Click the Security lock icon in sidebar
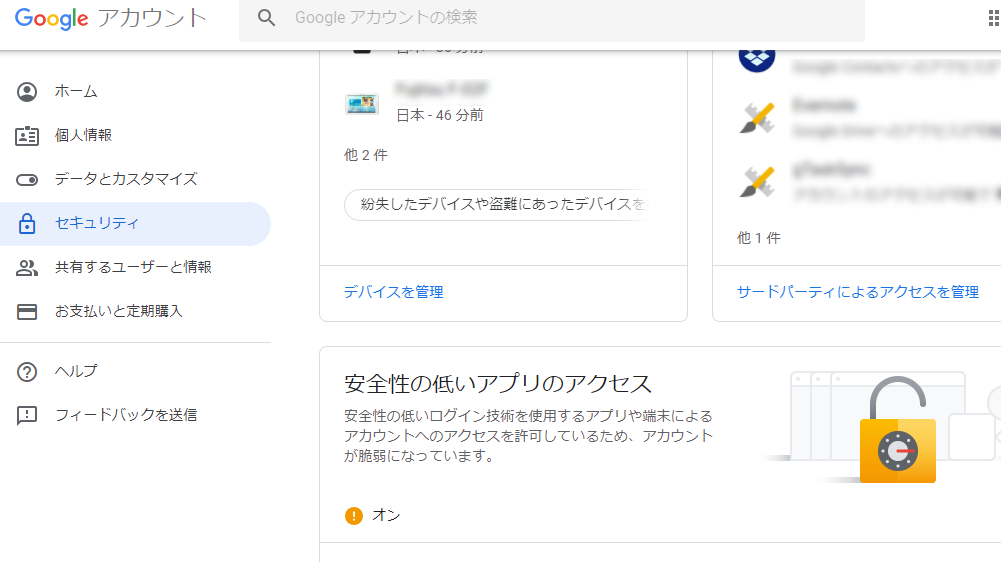Screen dimensions: 1001x562 point(27,224)
